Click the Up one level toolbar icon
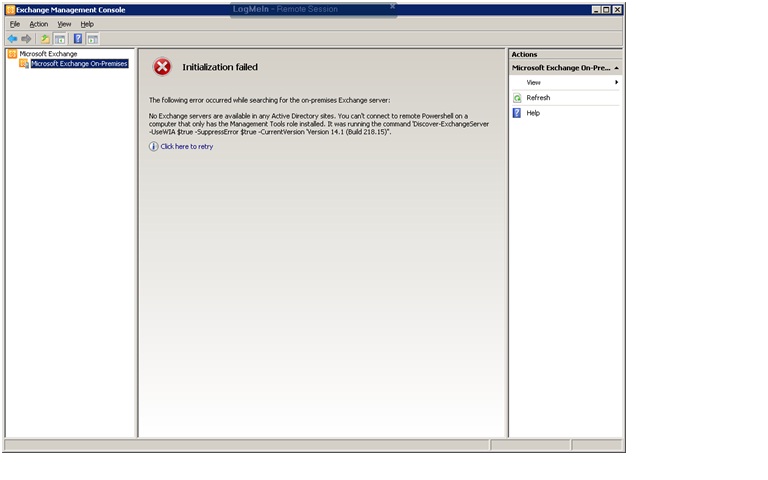 pyautogui.click(x=45, y=39)
